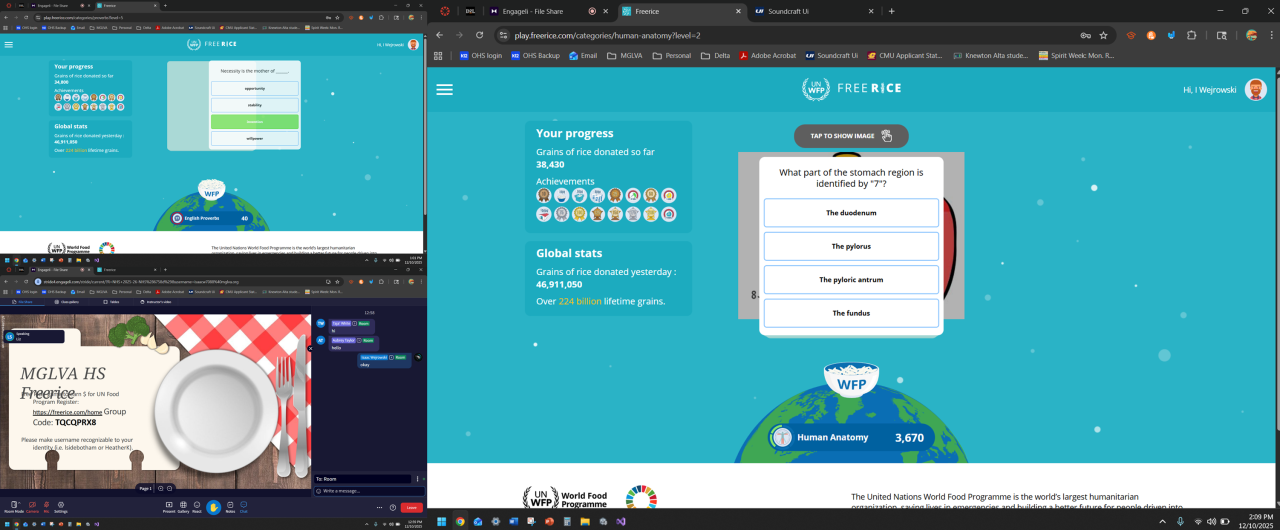1280x530 pixels.
Task: Open Instructor's video tab in Engageli
Action: point(155,301)
